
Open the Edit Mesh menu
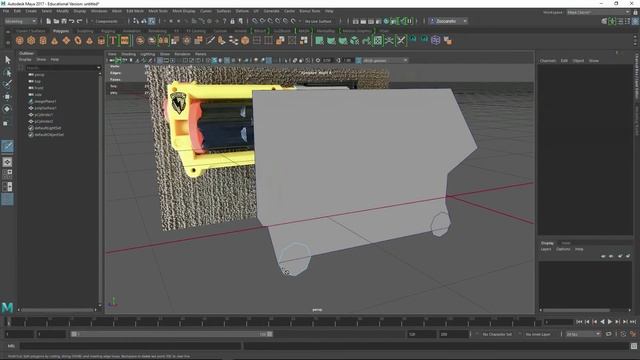[x=135, y=11]
